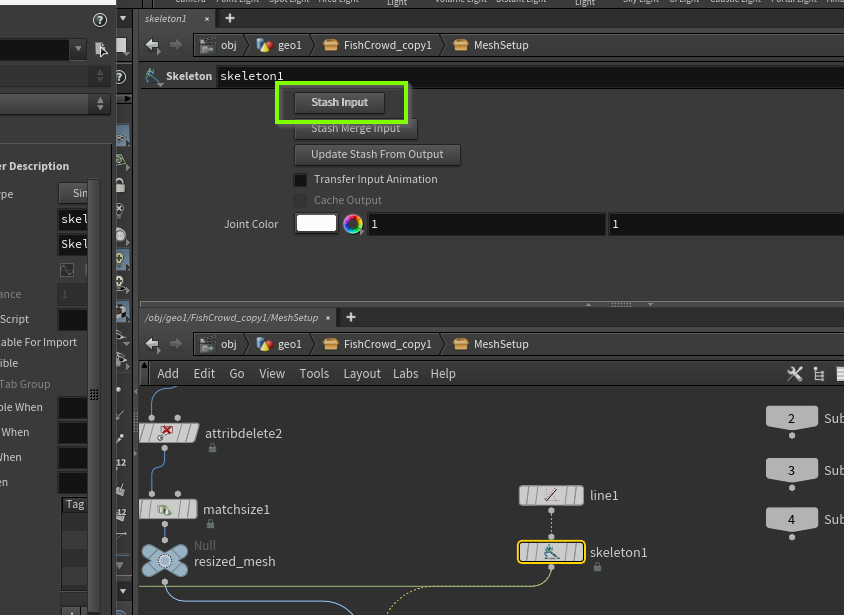Open the Layout menu

pyautogui.click(x=362, y=373)
